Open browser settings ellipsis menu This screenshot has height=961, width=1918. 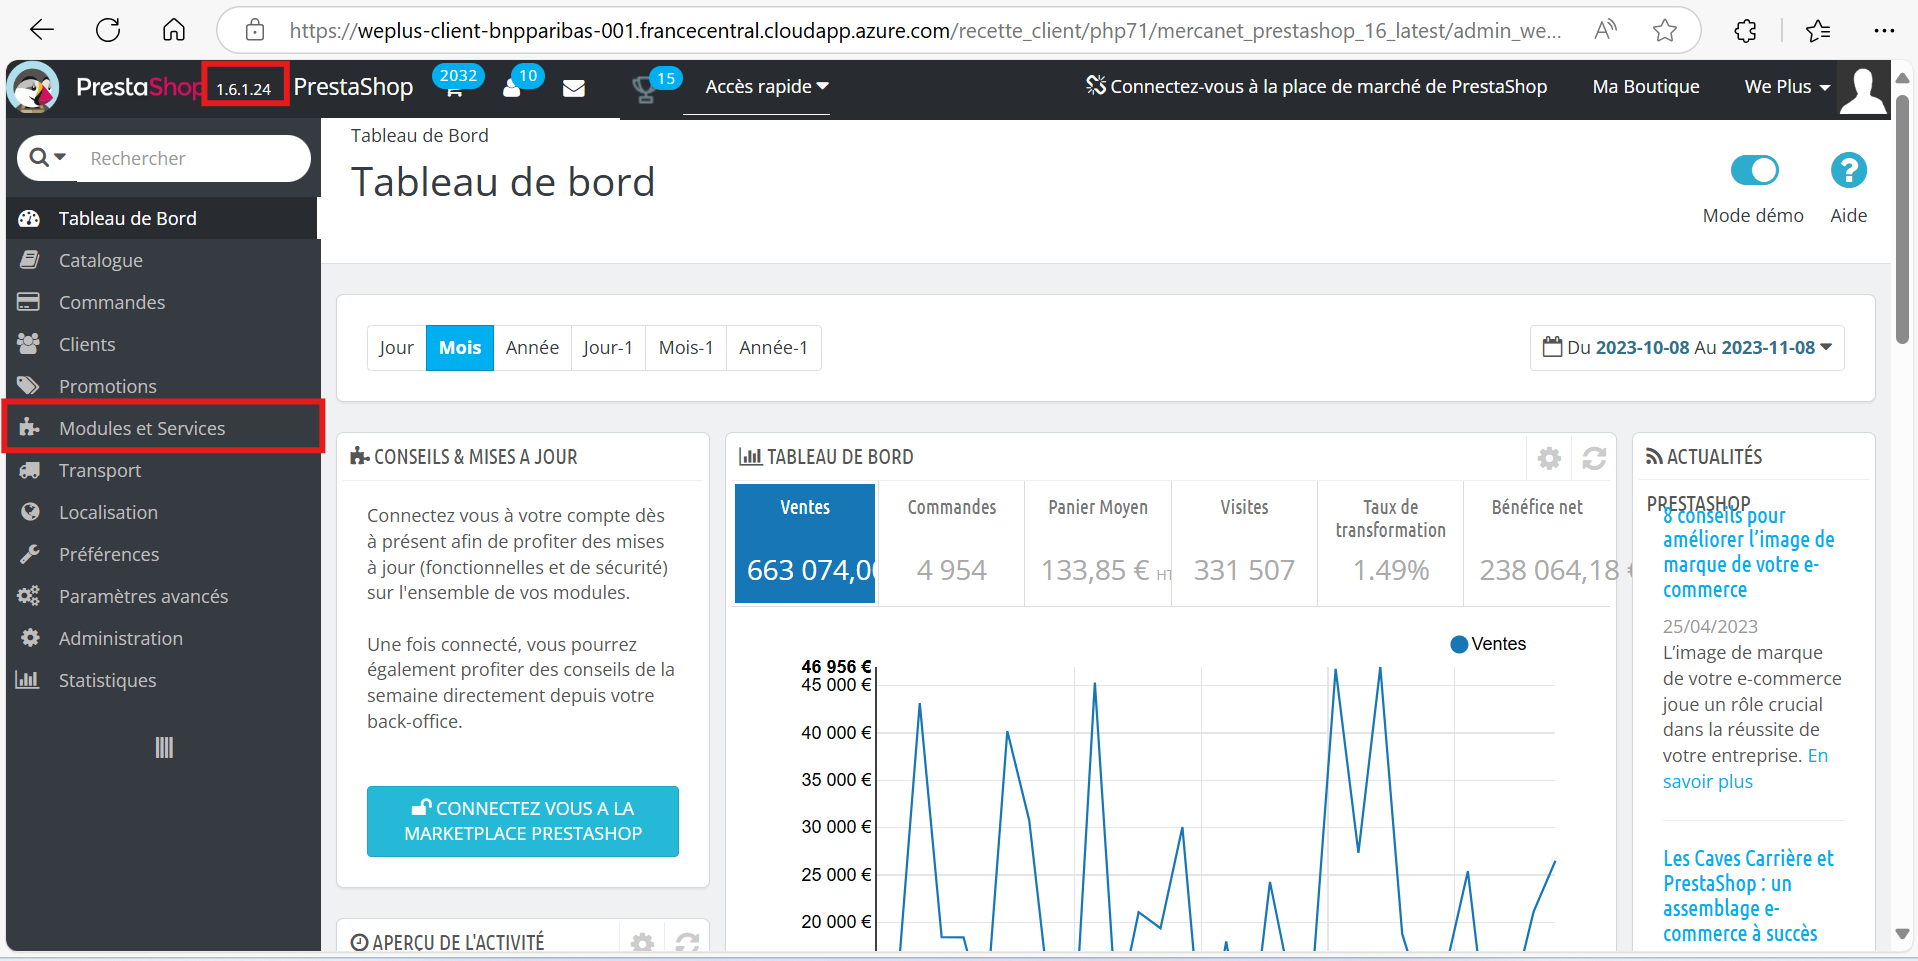(1885, 31)
